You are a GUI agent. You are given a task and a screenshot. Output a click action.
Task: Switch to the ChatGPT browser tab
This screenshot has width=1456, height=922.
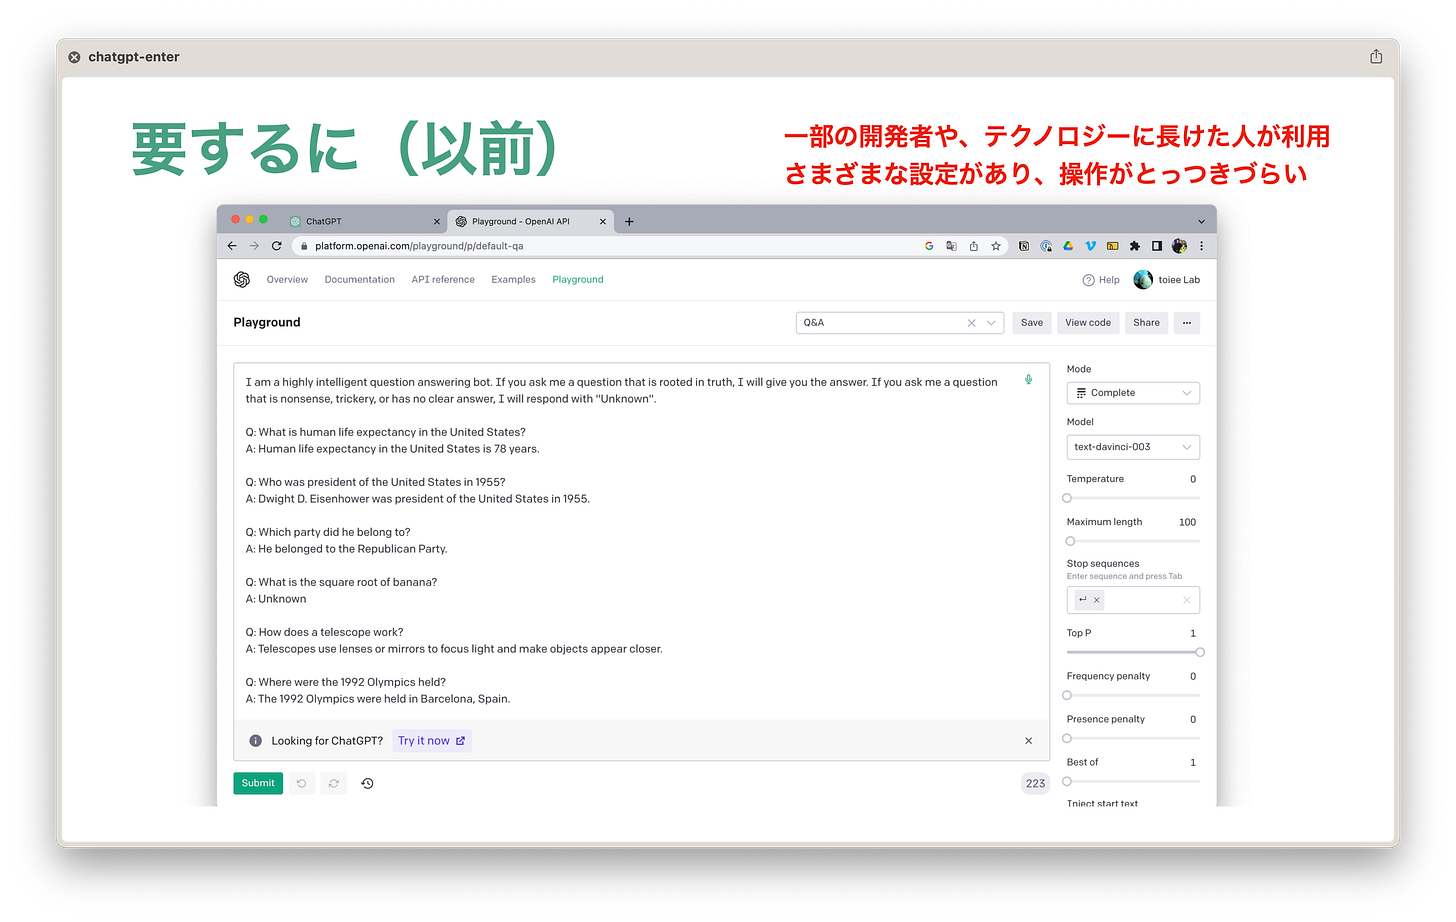tap(365, 222)
